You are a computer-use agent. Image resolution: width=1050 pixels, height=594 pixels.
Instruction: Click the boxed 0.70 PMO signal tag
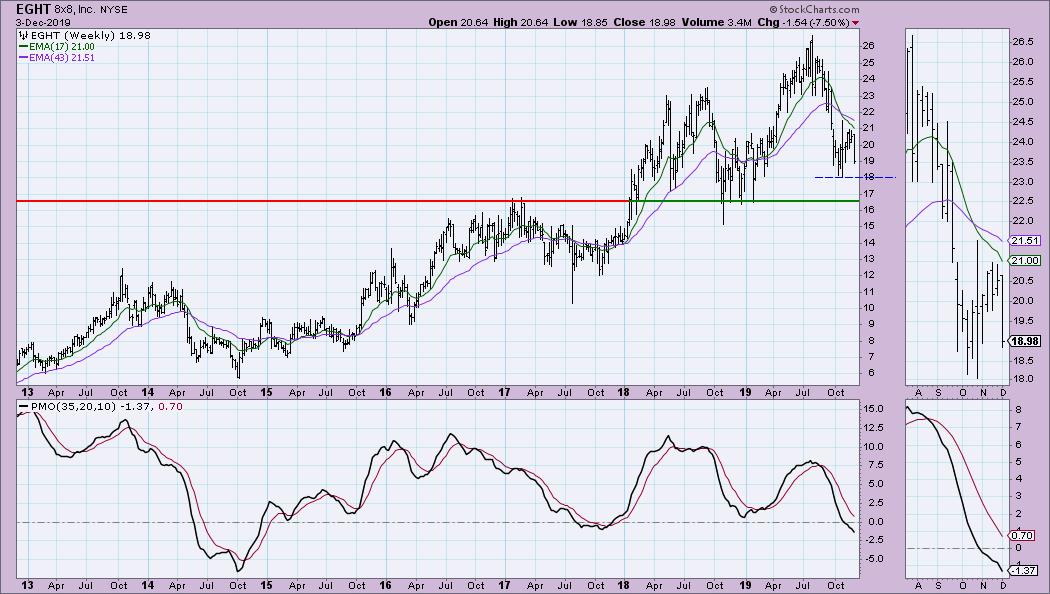point(1022,536)
